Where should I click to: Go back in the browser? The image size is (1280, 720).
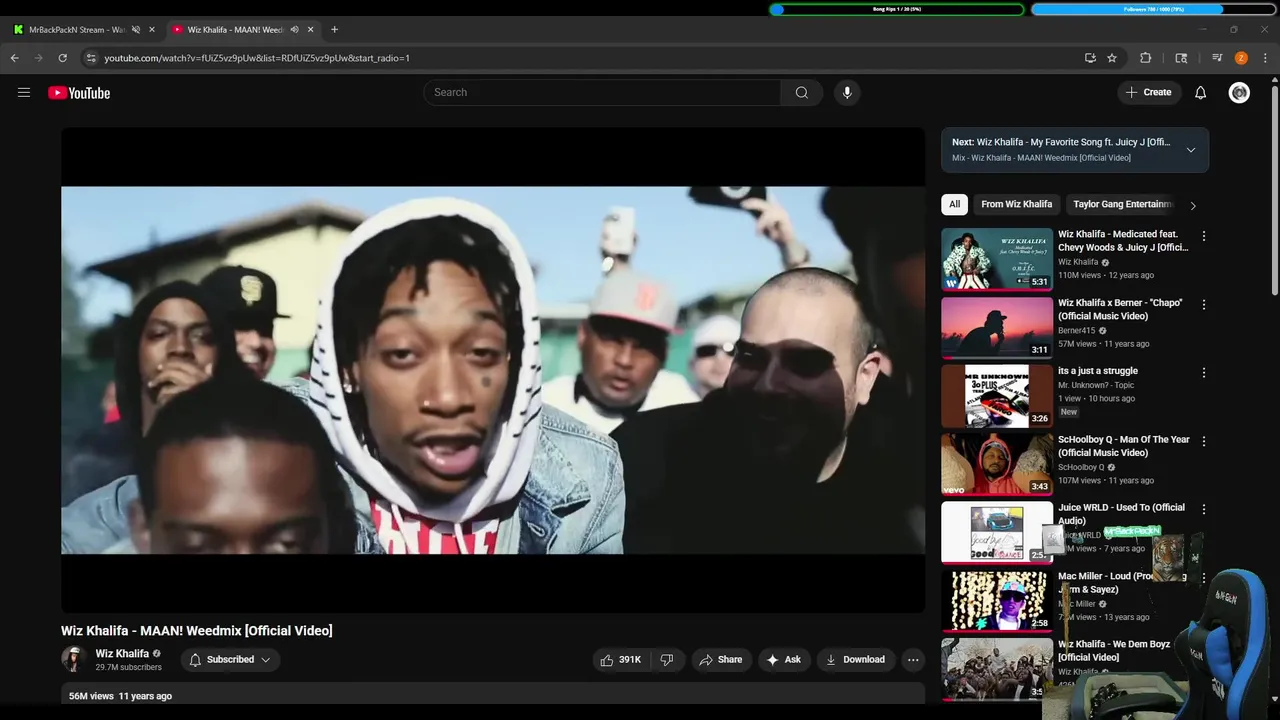[x=14, y=58]
